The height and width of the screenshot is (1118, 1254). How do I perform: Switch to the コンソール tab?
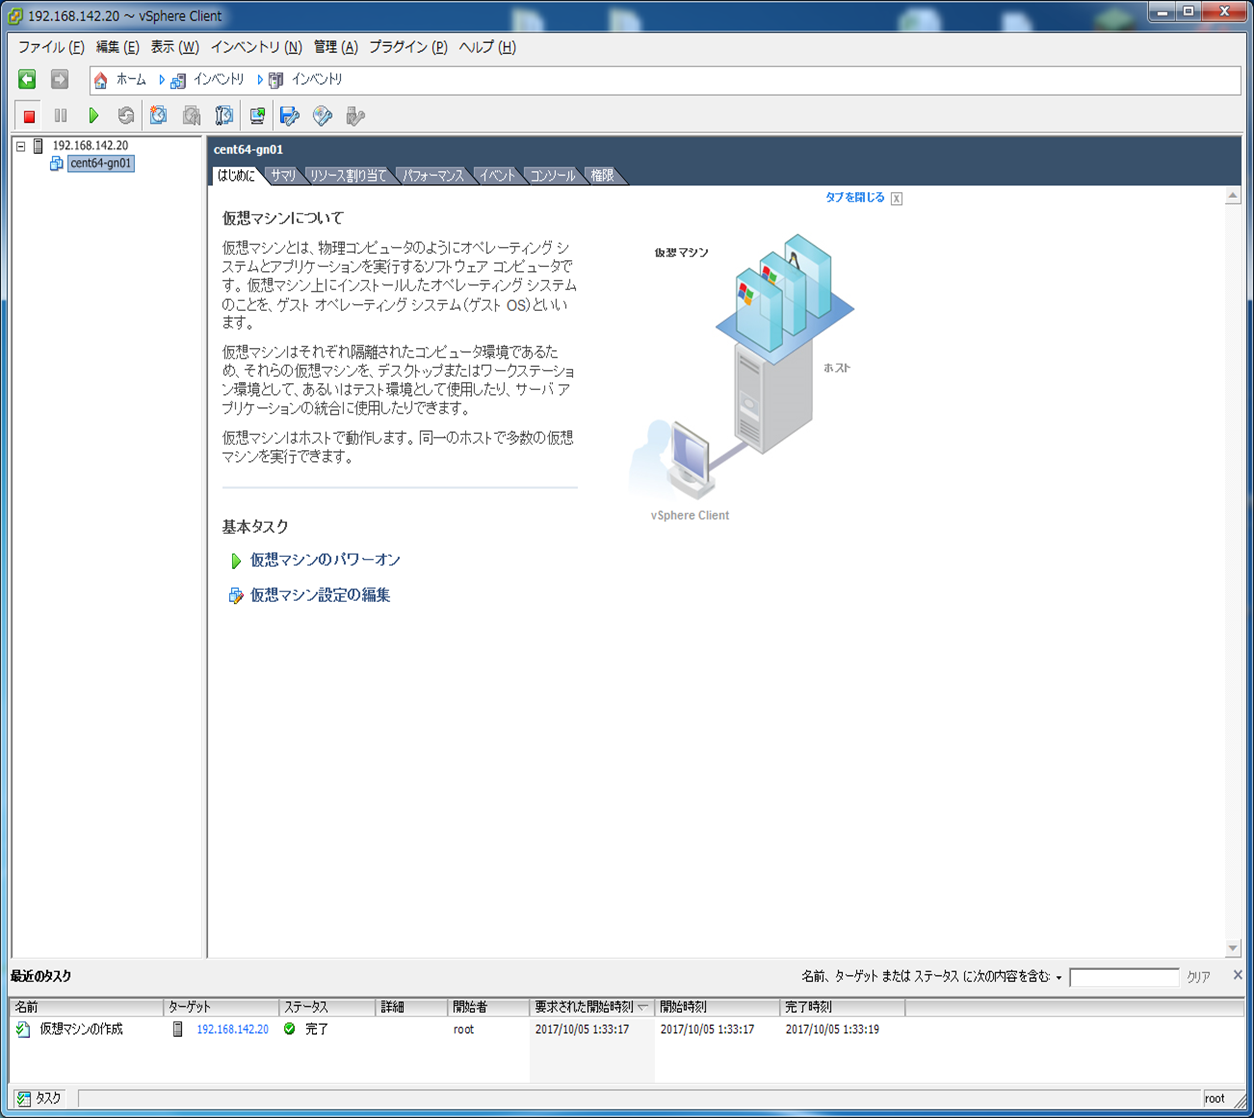coord(553,175)
